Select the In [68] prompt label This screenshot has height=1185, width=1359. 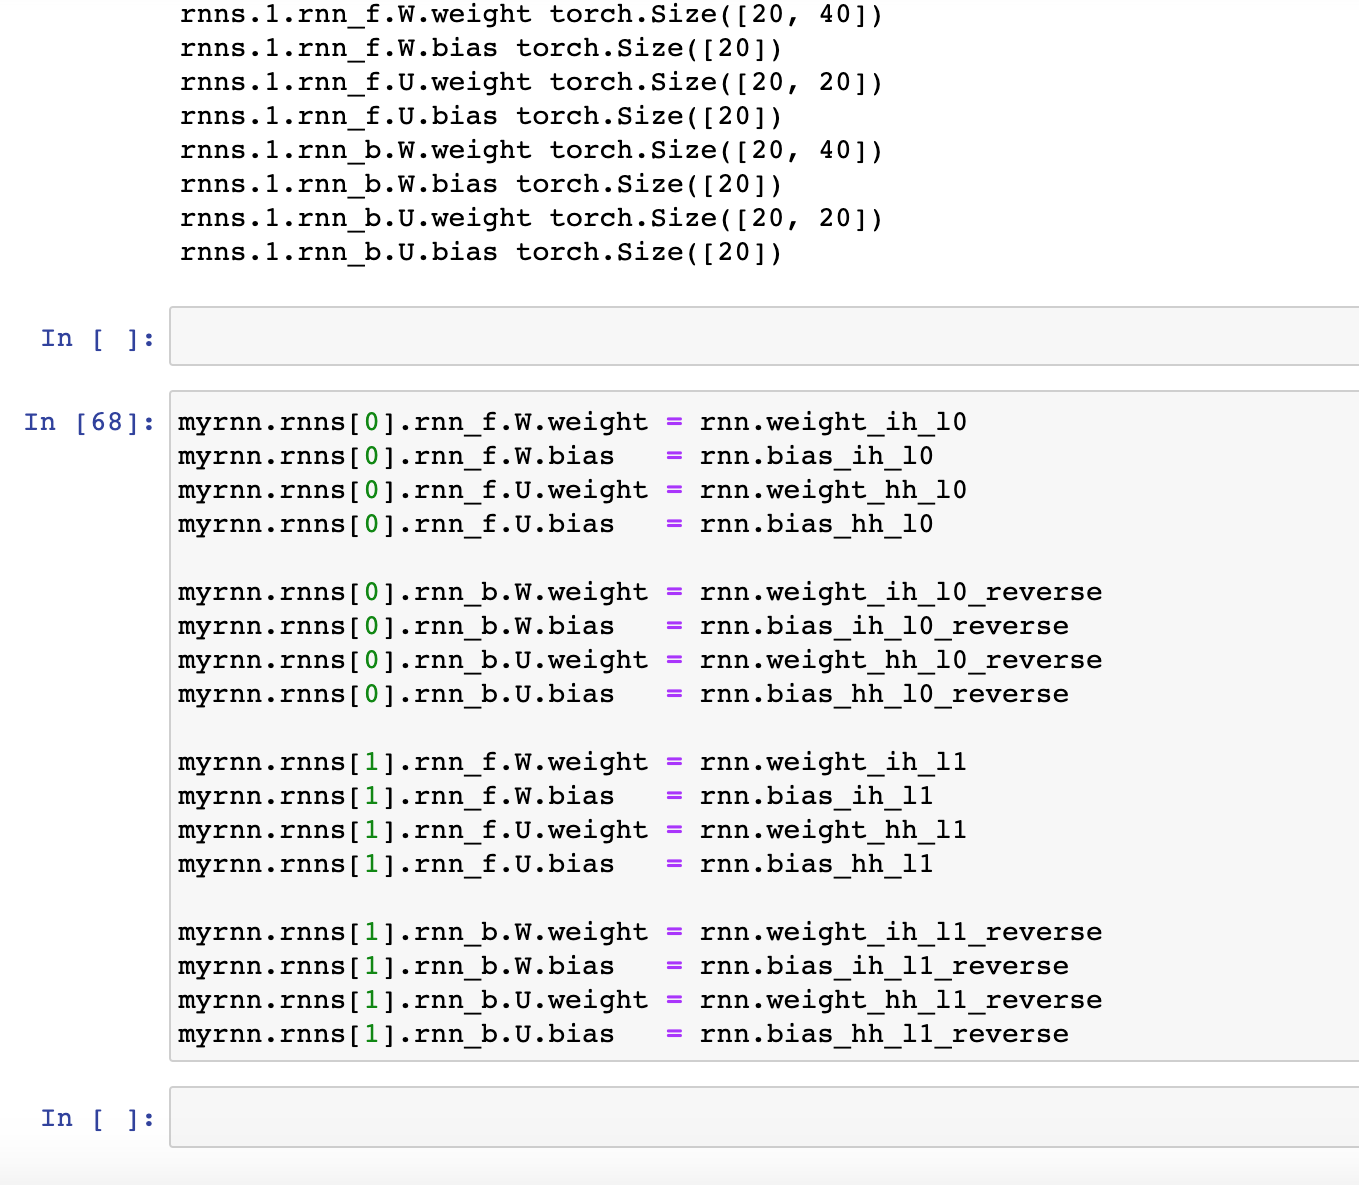click(90, 422)
